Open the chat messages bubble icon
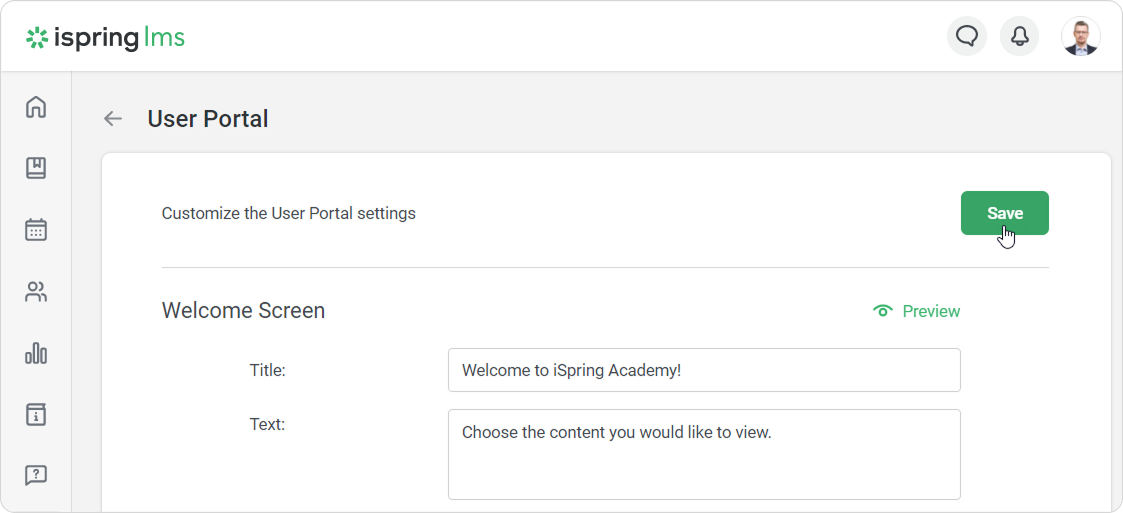 966,37
